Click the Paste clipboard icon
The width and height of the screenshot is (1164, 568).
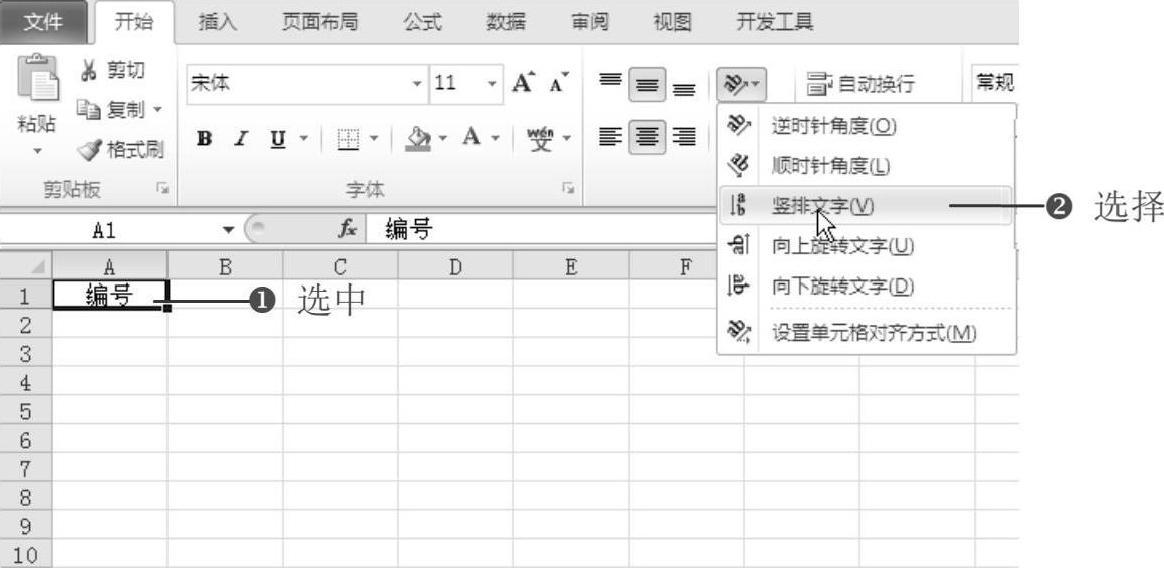[39, 79]
